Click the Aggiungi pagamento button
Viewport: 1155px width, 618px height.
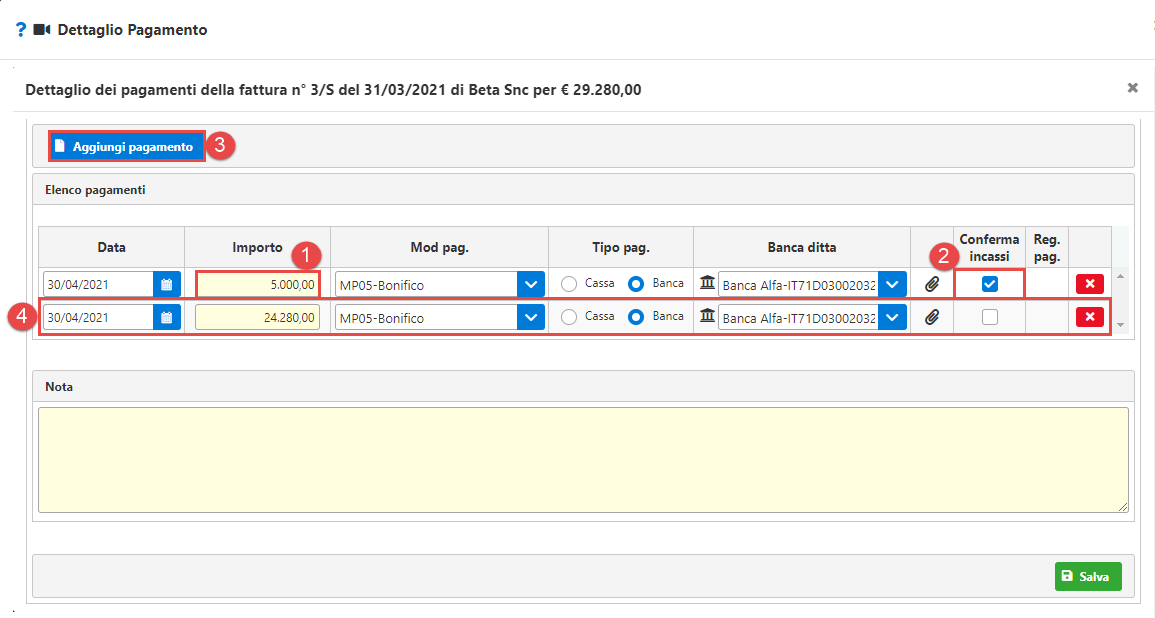(x=127, y=146)
